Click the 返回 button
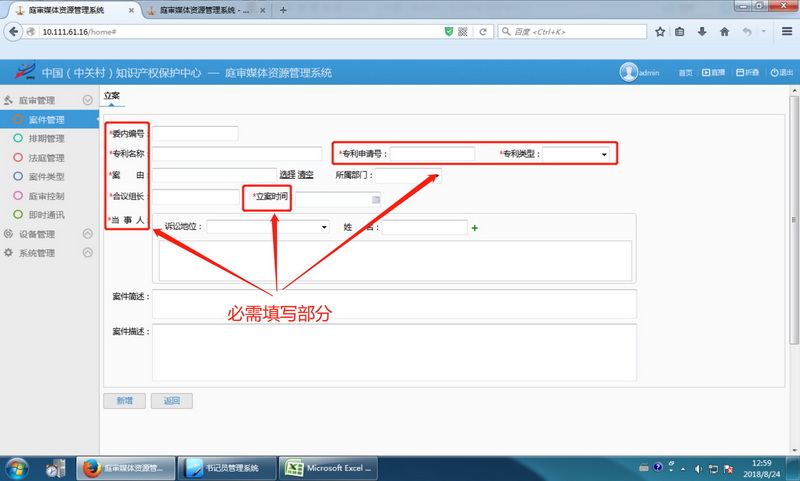This screenshot has width=800, height=481. pyautogui.click(x=171, y=401)
